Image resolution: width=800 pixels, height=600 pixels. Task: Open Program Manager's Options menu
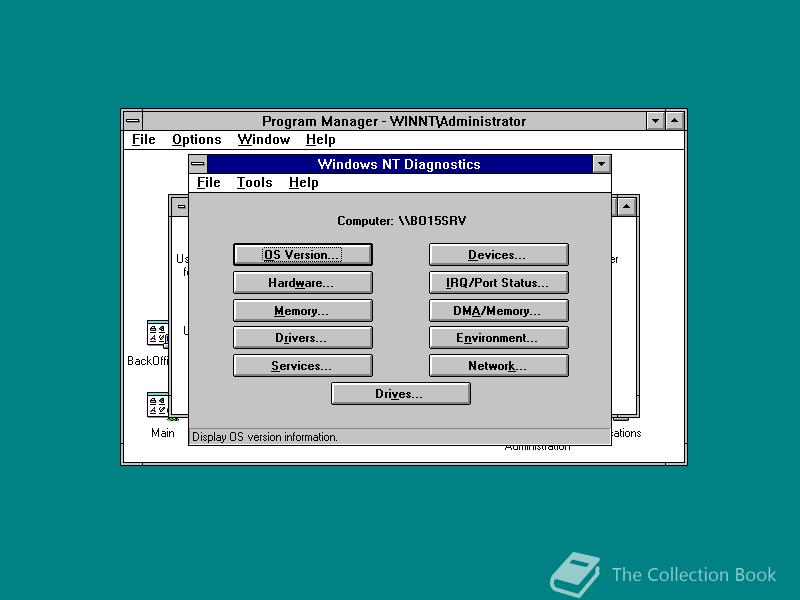[x=196, y=140]
